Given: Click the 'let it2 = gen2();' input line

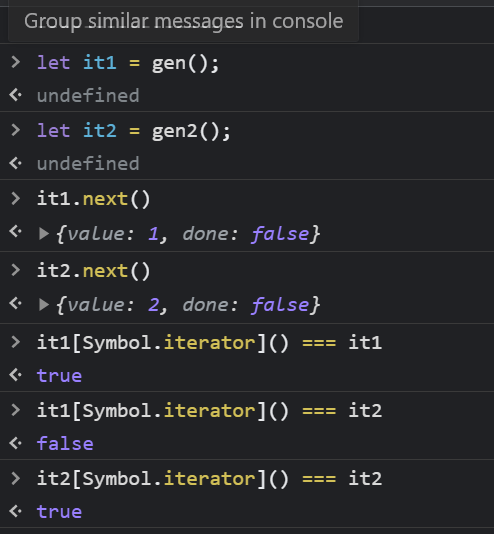Looking at the screenshot, I should click(133, 131).
